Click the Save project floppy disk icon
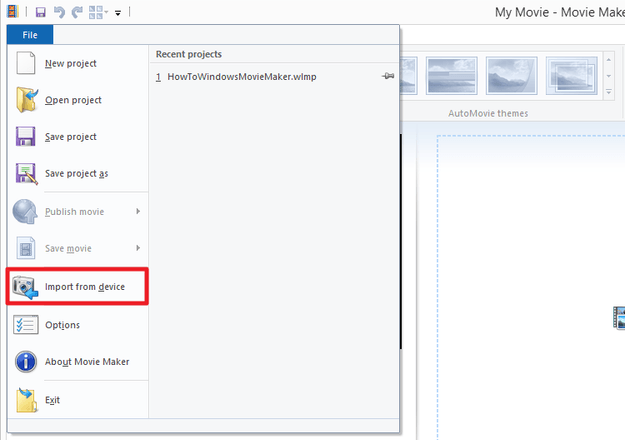The width and height of the screenshot is (625, 440). 26,136
